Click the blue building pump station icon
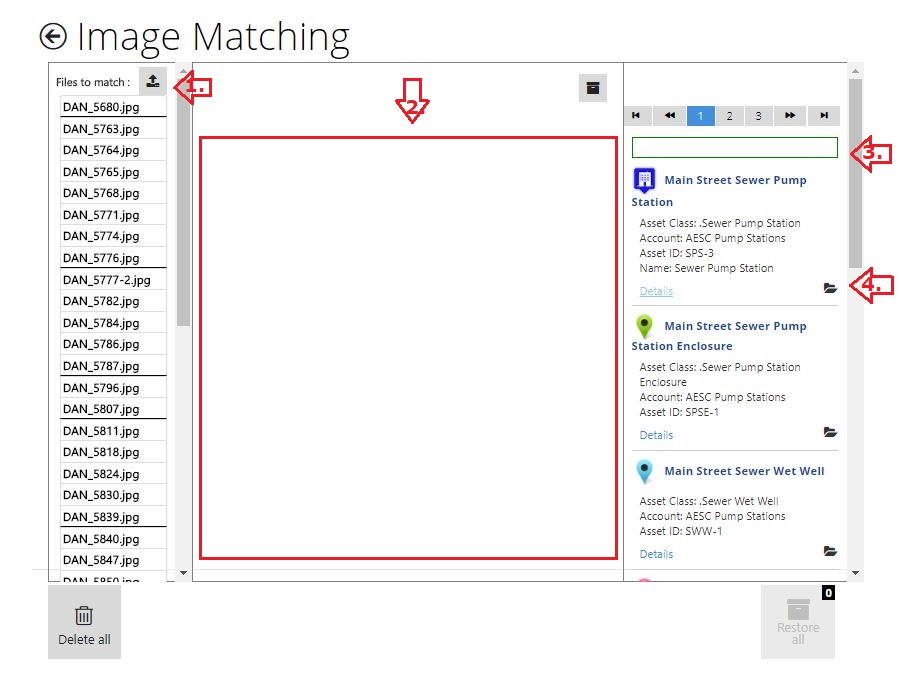Image resolution: width=898 pixels, height=681 pixels. coord(645,181)
